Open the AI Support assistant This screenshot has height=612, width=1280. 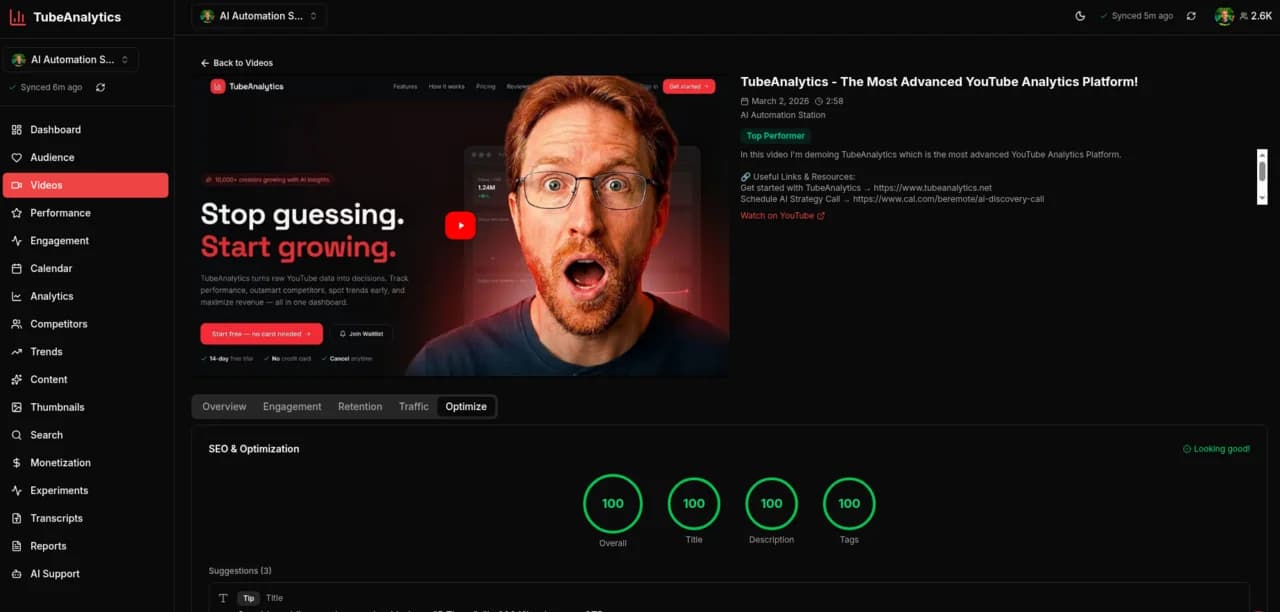coord(55,573)
